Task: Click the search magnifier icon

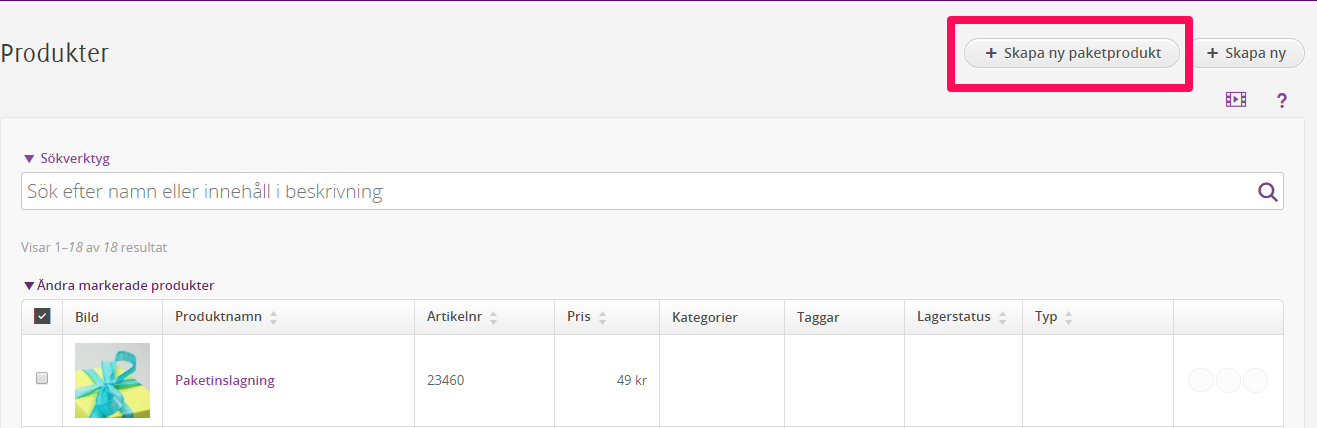Action: (1268, 192)
